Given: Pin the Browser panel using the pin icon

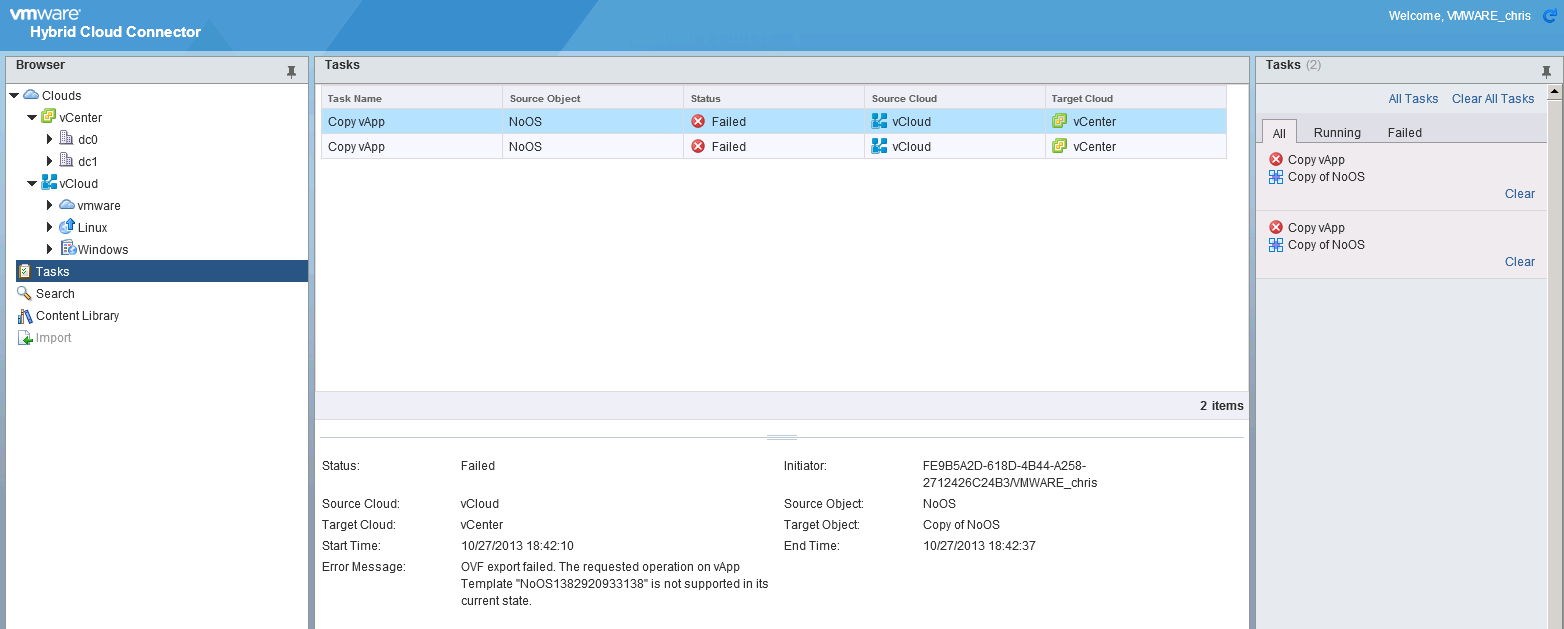Looking at the screenshot, I should click(x=291, y=72).
